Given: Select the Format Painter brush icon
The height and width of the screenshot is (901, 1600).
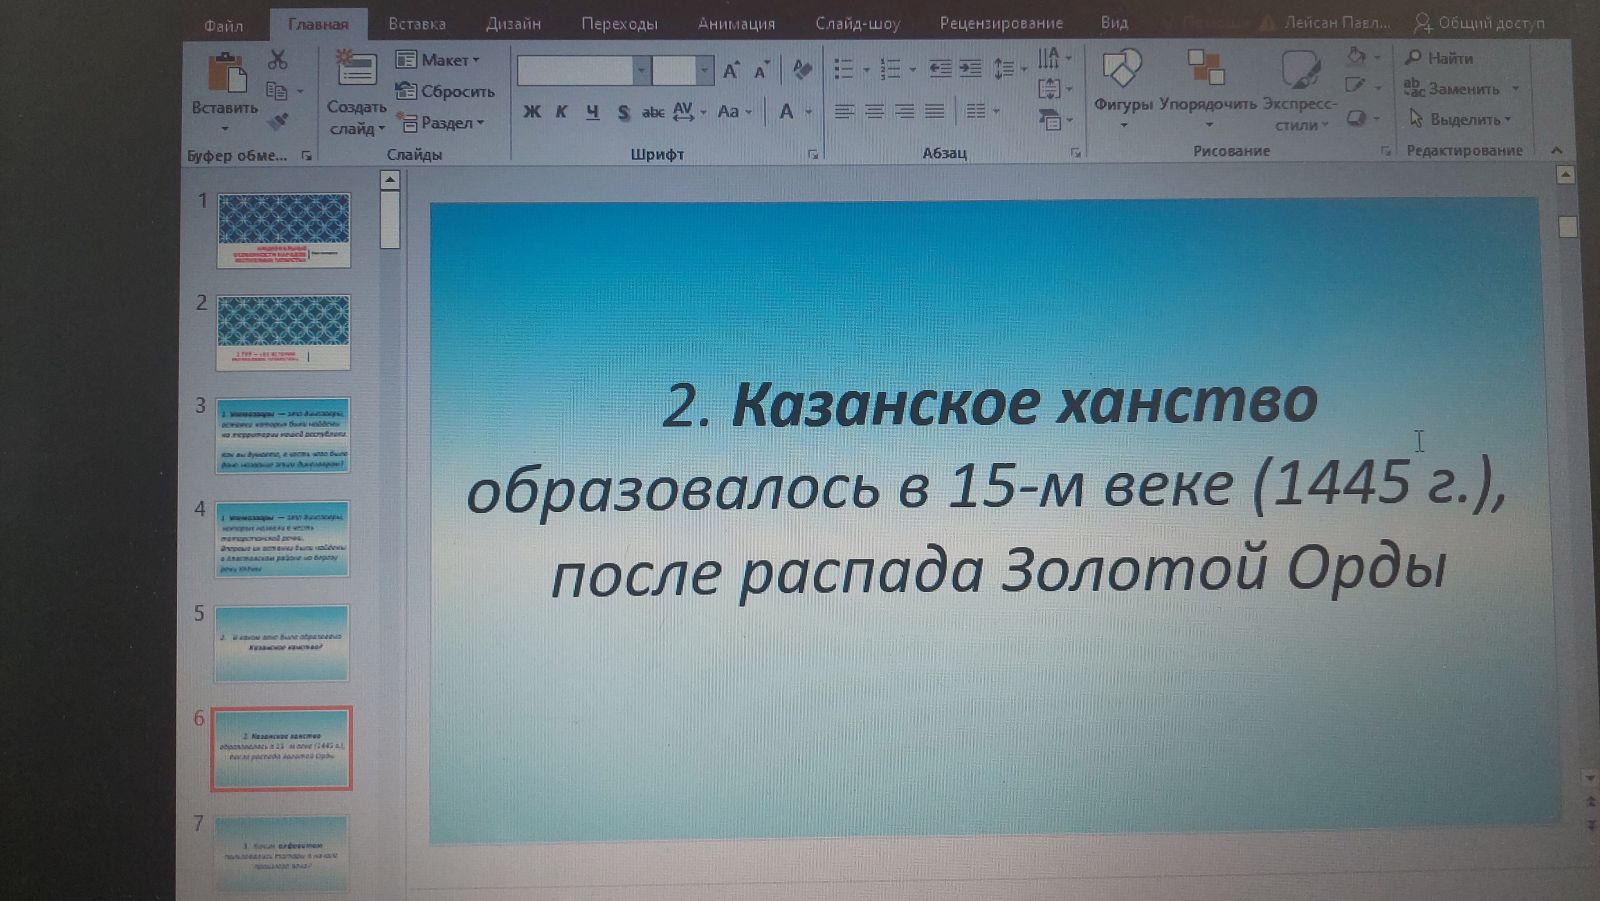Looking at the screenshot, I should (x=278, y=122).
